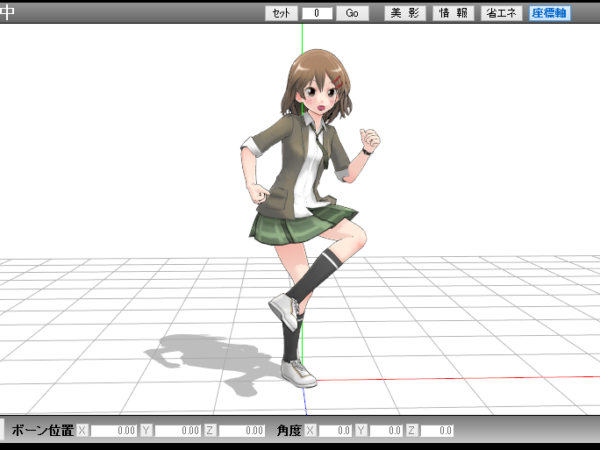Click the ボーン位置 label
Image resolution: width=600 pixels, height=450 pixels.
pos(42,430)
